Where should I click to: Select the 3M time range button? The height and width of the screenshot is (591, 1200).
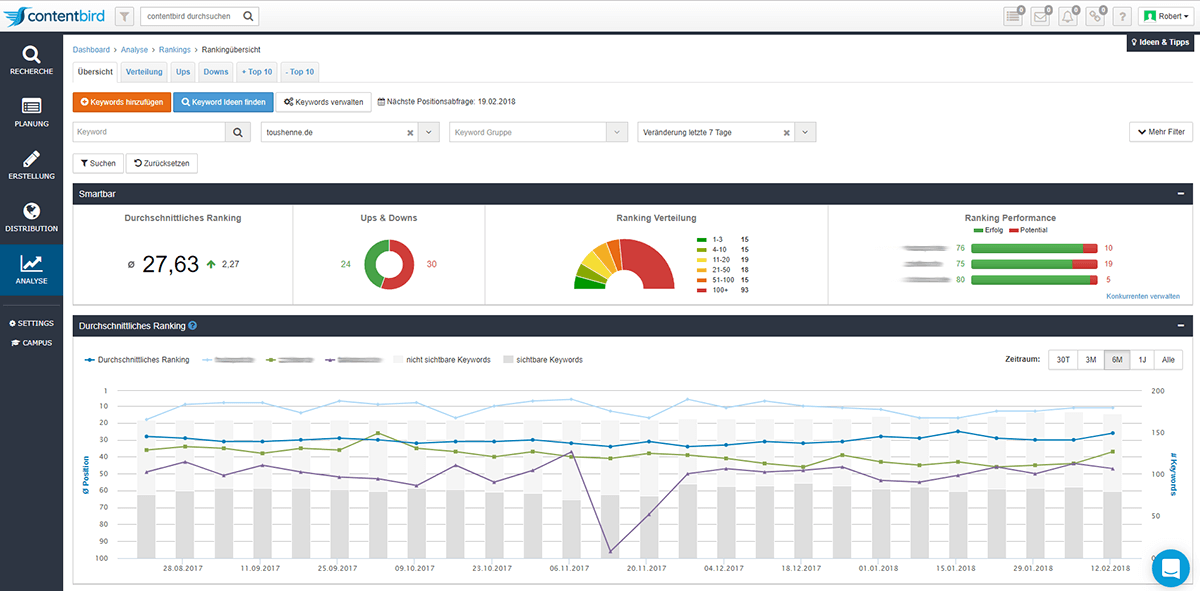pyautogui.click(x=1090, y=360)
